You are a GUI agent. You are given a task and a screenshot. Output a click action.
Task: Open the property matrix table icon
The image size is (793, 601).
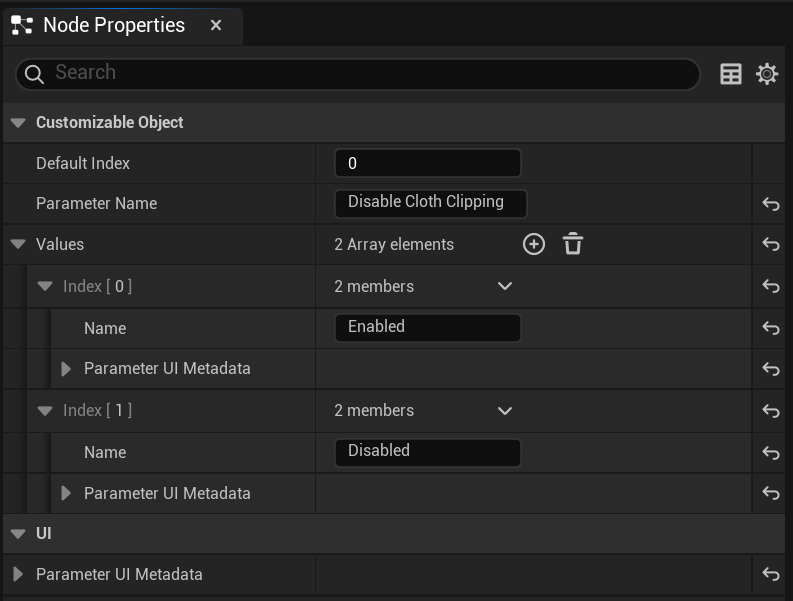[x=730, y=74]
